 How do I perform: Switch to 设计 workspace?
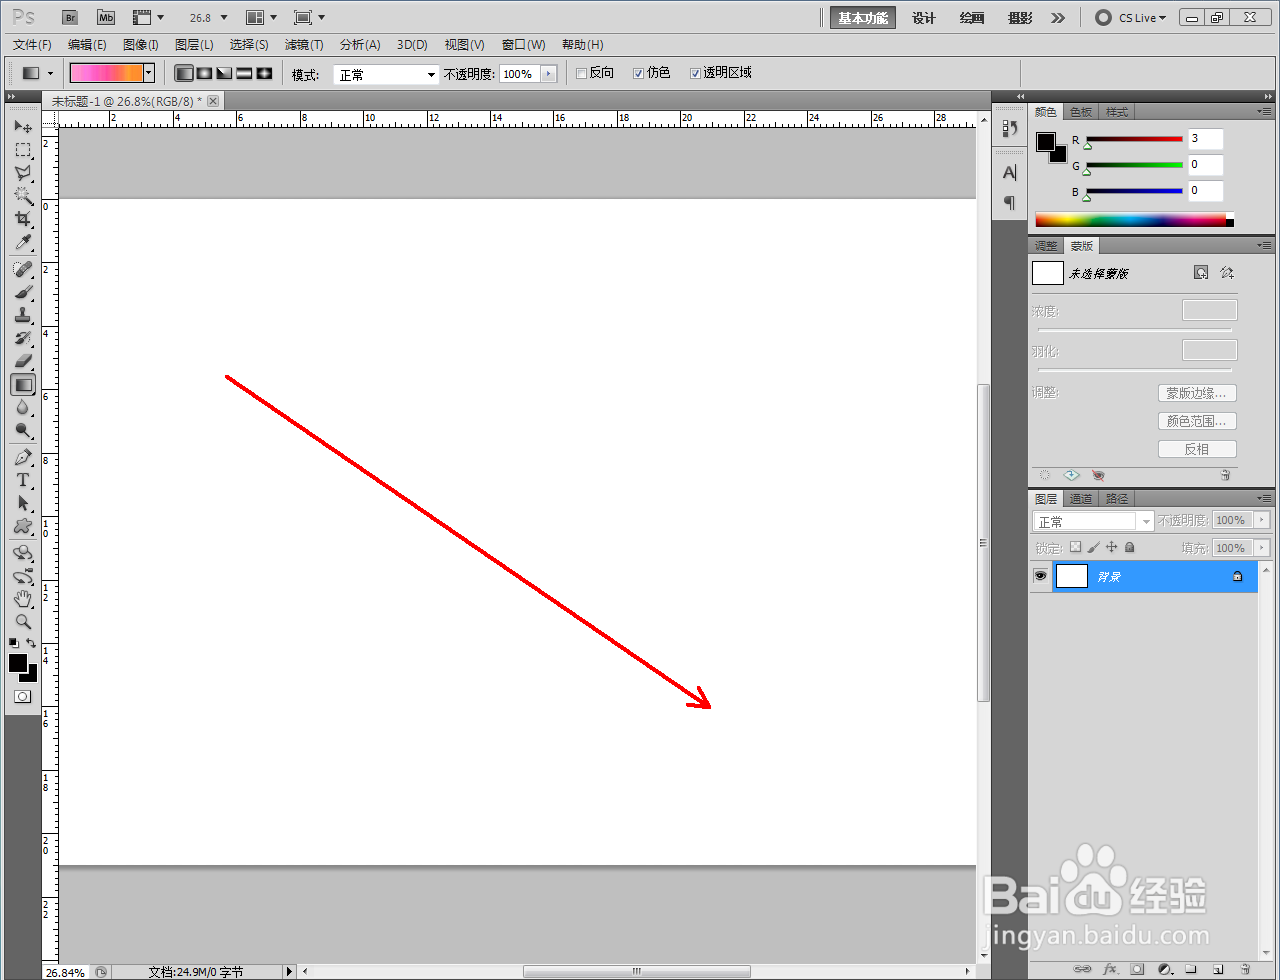924,18
